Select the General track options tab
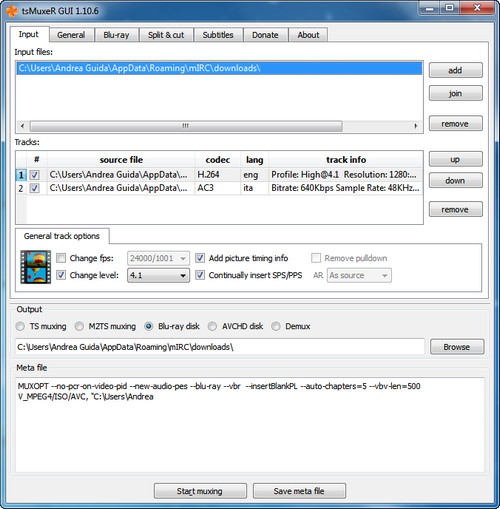The height and width of the screenshot is (509, 500). (62, 236)
